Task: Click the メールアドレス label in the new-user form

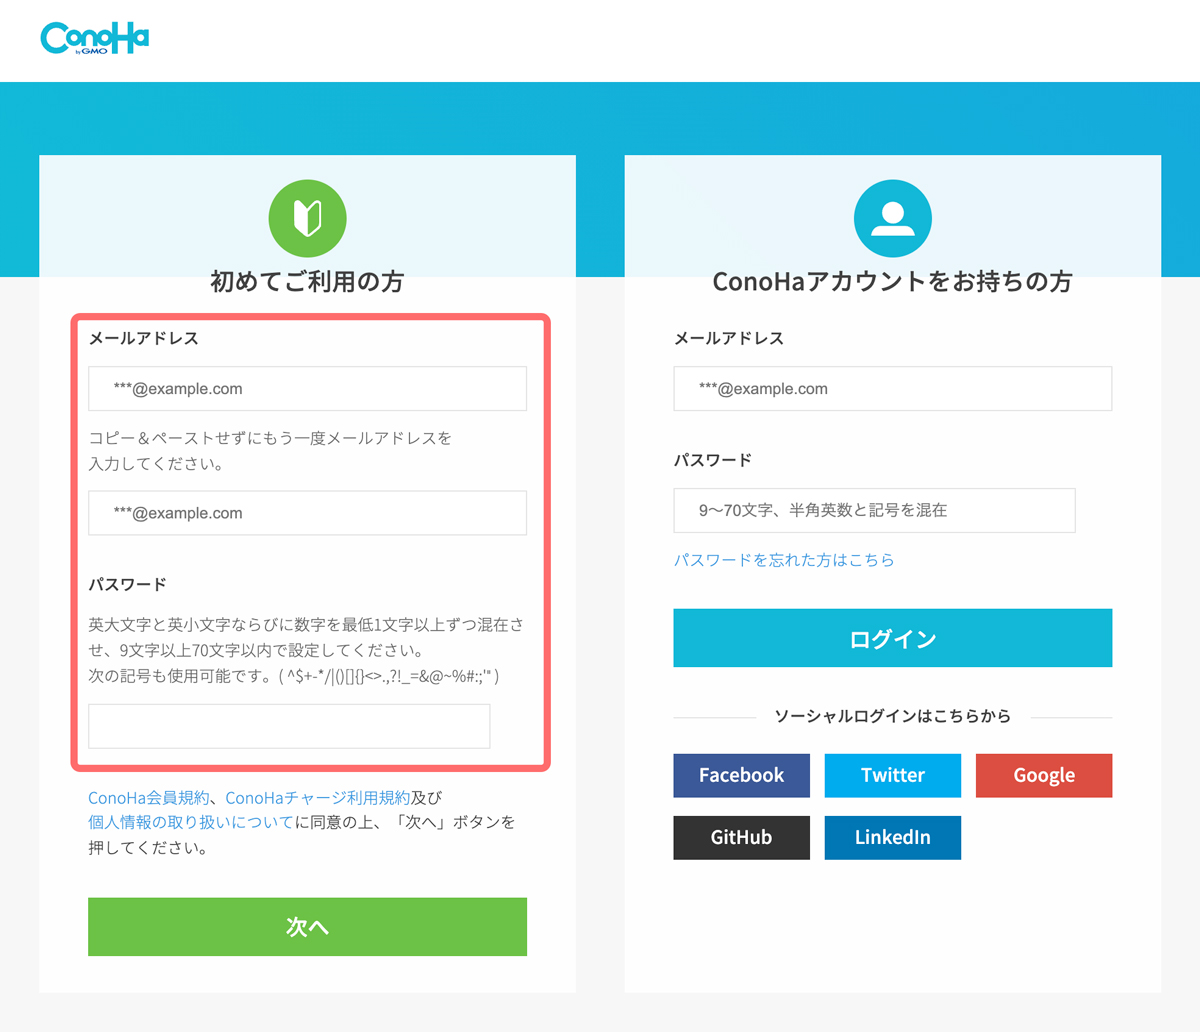Action: tap(143, 338)
